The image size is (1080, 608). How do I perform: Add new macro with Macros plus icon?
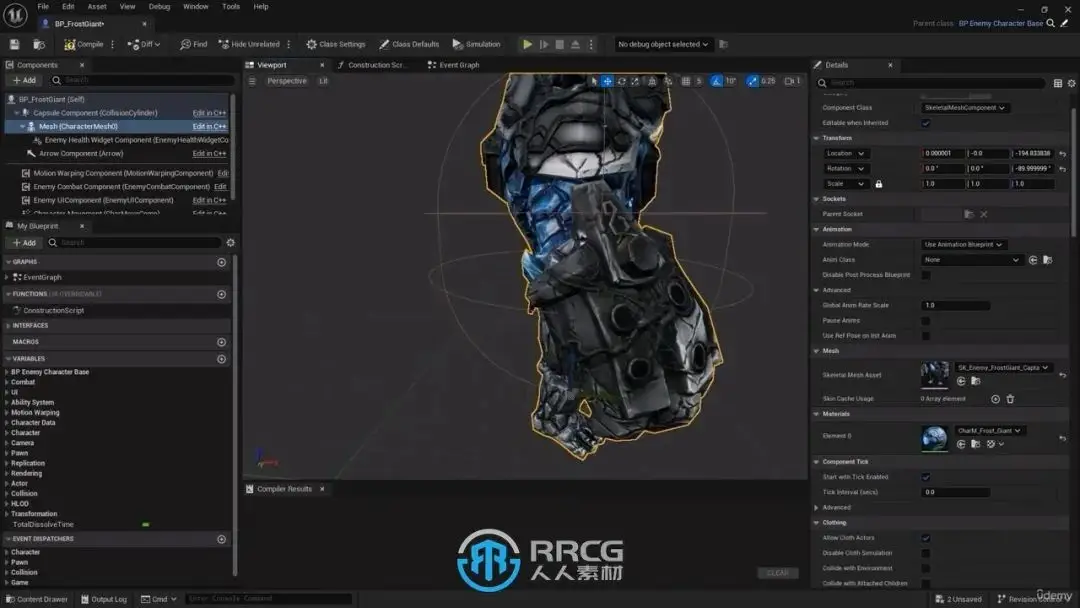tap(221, 342)
